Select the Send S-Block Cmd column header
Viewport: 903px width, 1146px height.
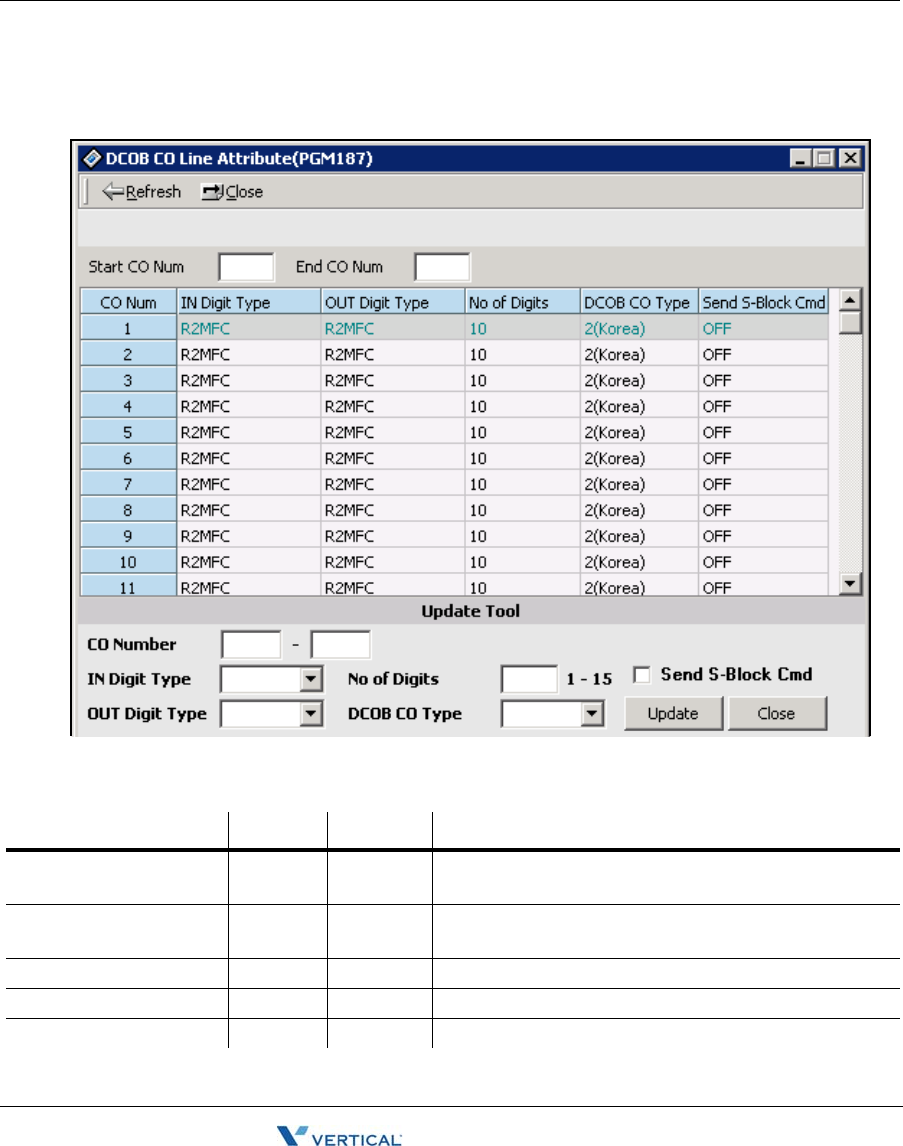pos(763,302)
